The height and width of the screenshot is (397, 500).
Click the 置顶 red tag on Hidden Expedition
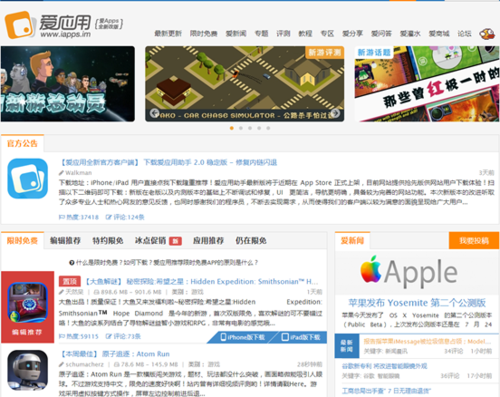coord(70,281)
